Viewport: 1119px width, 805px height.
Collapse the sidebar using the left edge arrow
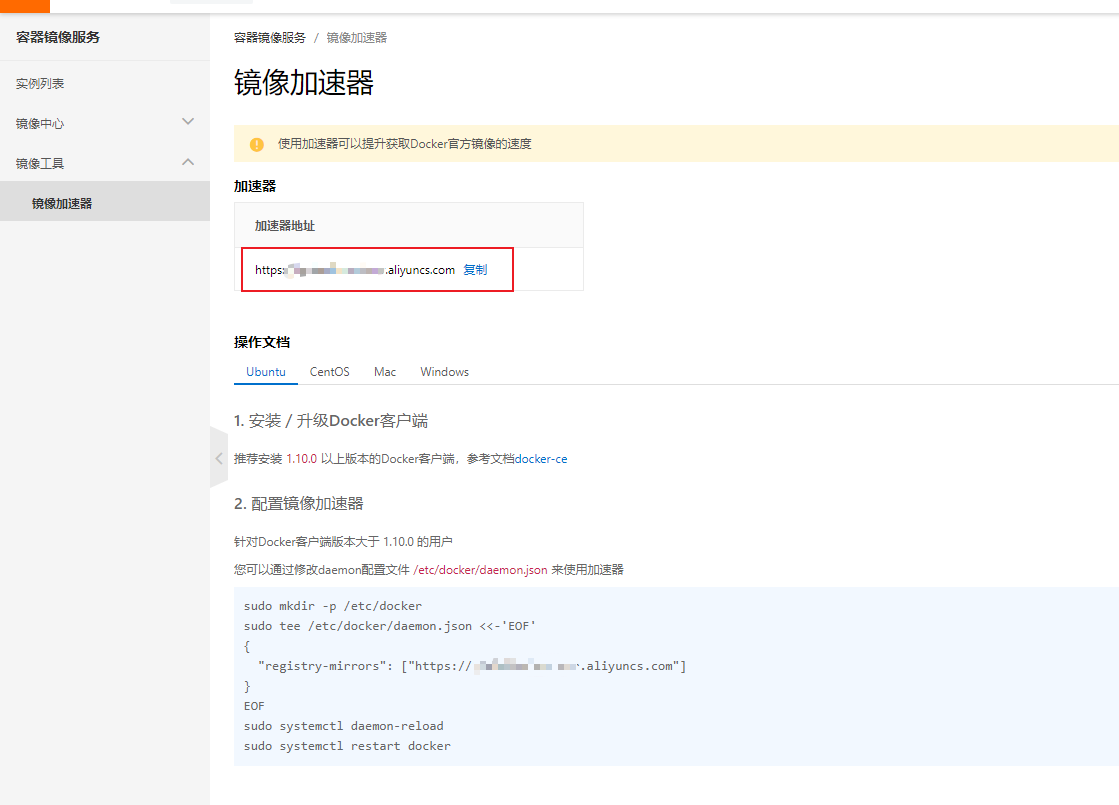219,458
